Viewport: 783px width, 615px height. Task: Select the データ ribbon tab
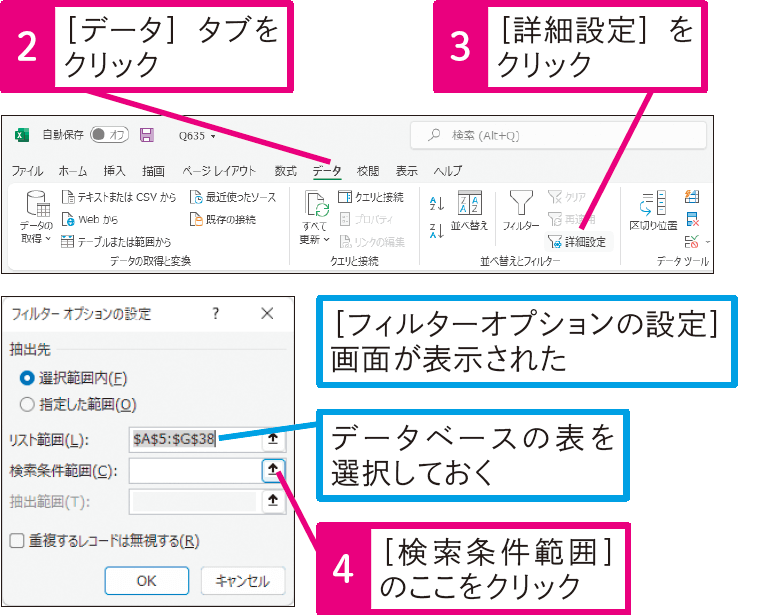pyautogui.click(x=327, y=171)
